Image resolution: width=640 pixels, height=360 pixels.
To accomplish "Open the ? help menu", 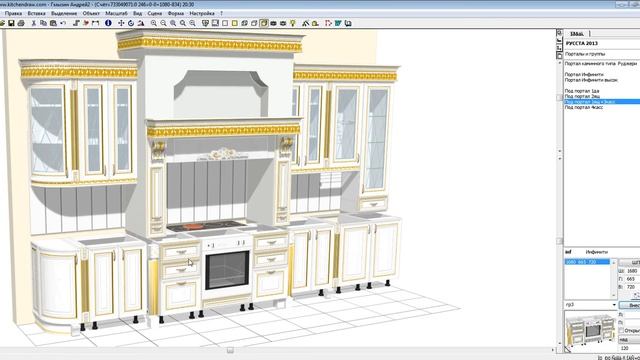I will point(222,13).
